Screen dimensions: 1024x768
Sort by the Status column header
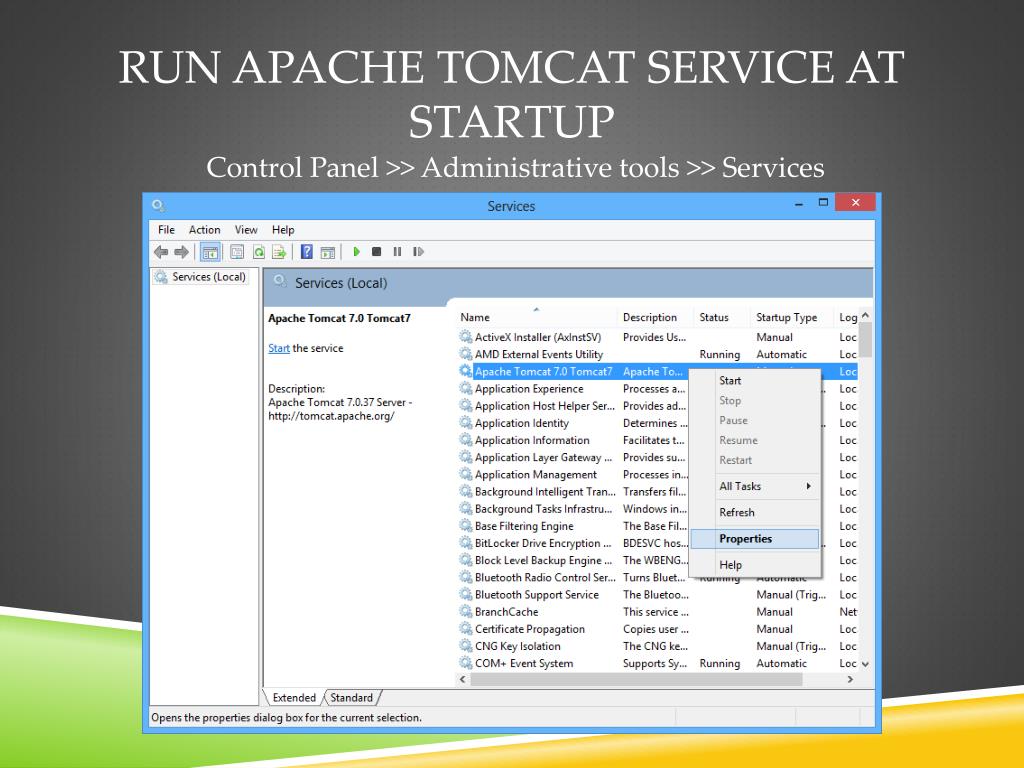pyautogui.click(x=722, y=317)
